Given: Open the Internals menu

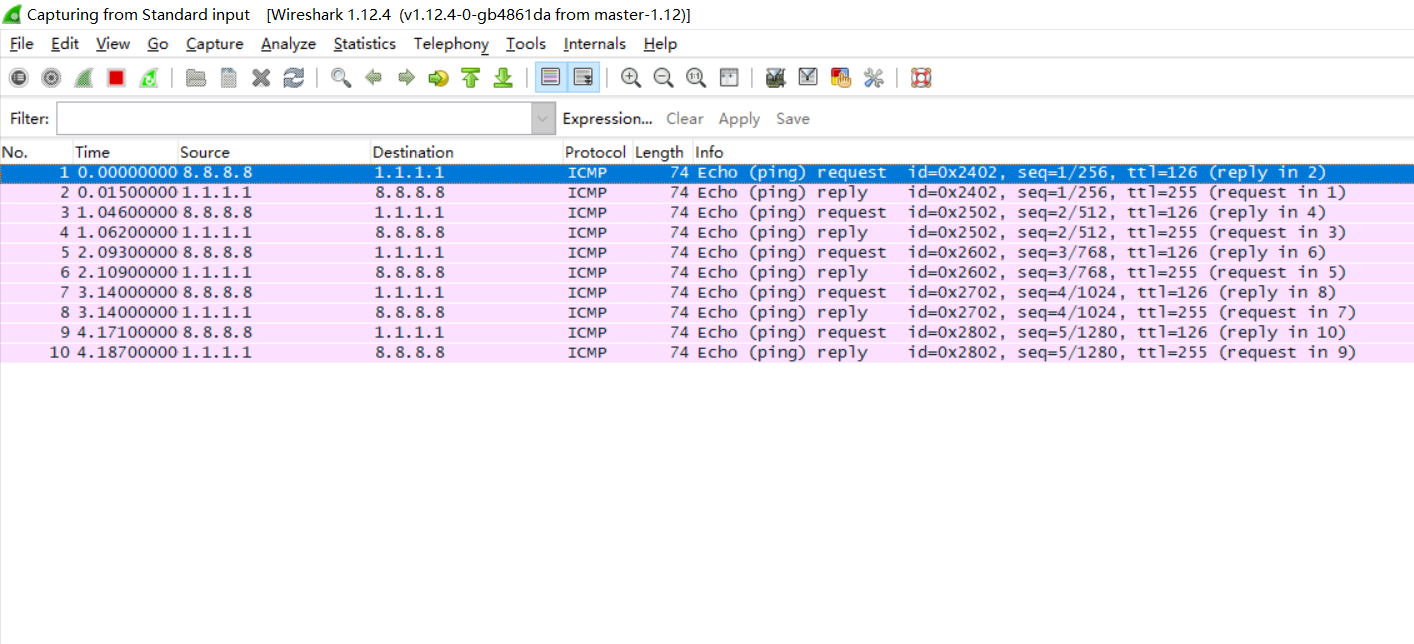Looking at the screenshot, I should 595,44.
